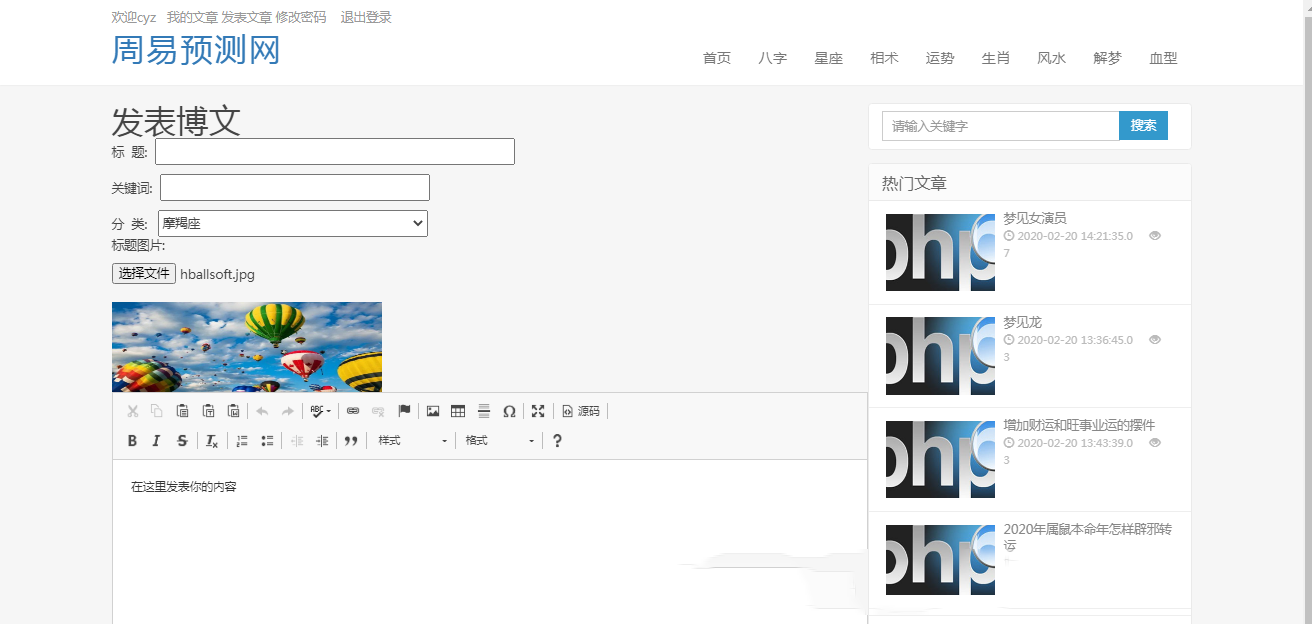Toggle numbered list in editor

point(242,441)
